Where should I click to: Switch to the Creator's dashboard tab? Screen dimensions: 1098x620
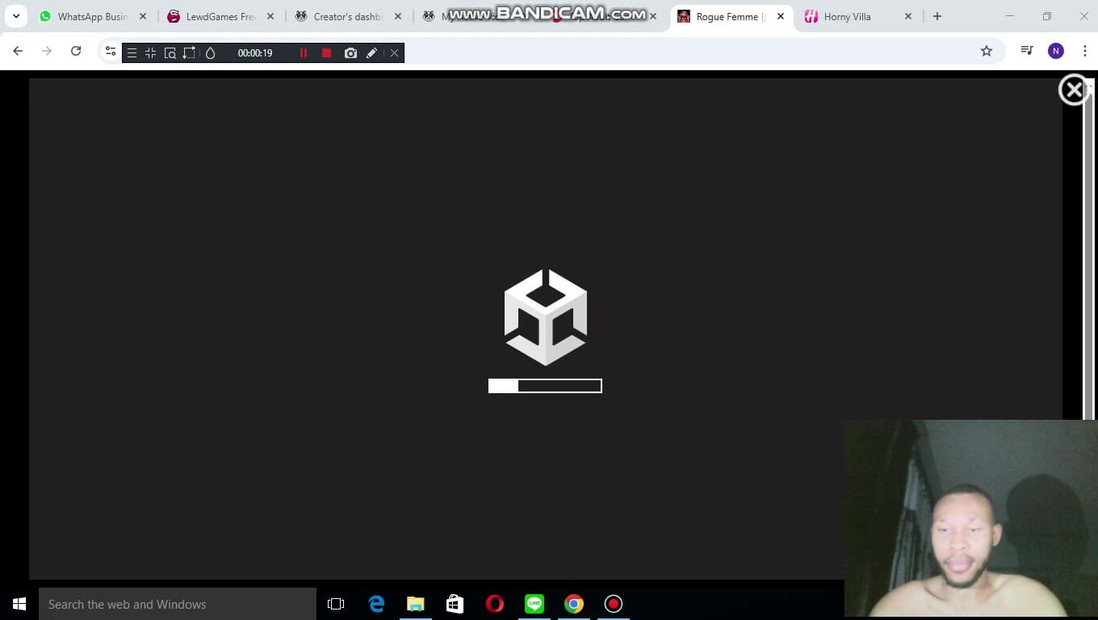point(348,16)
